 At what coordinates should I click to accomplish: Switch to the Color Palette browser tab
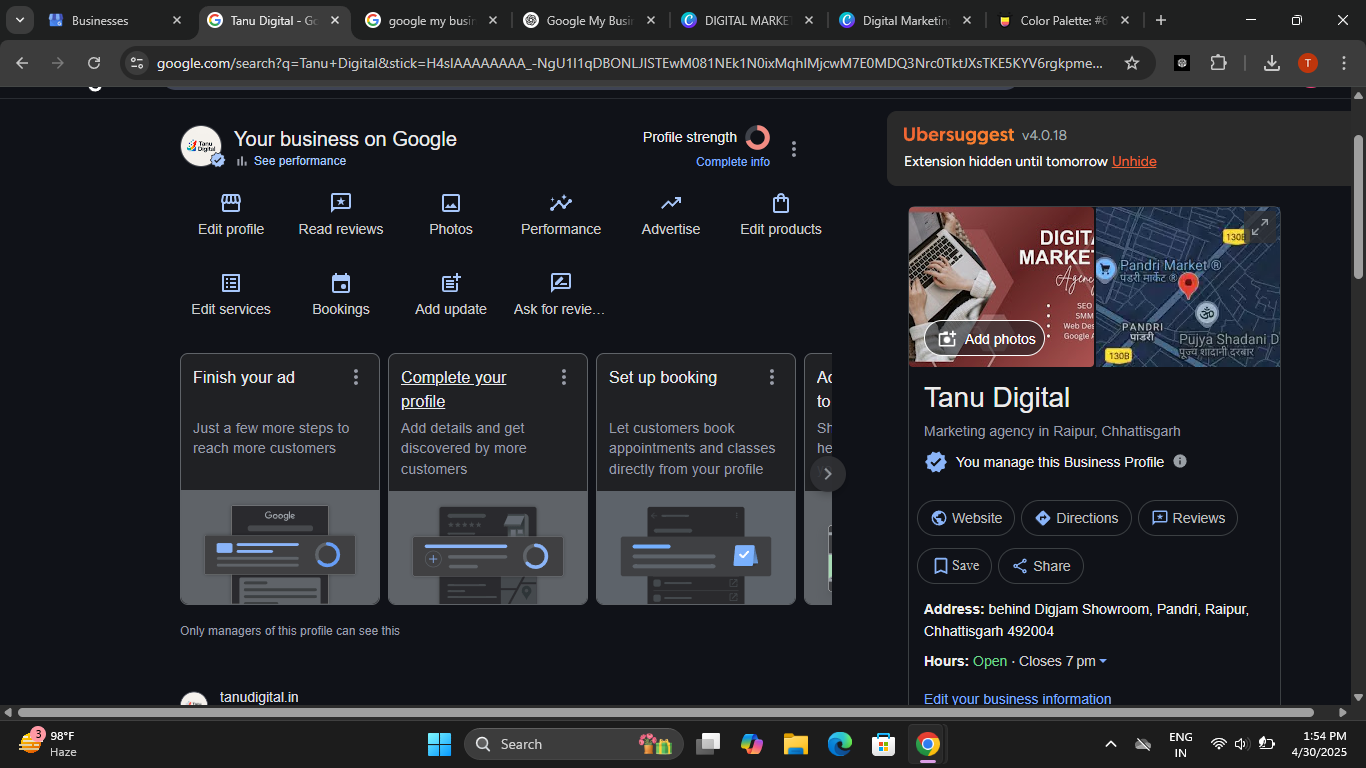[1062, 20]
